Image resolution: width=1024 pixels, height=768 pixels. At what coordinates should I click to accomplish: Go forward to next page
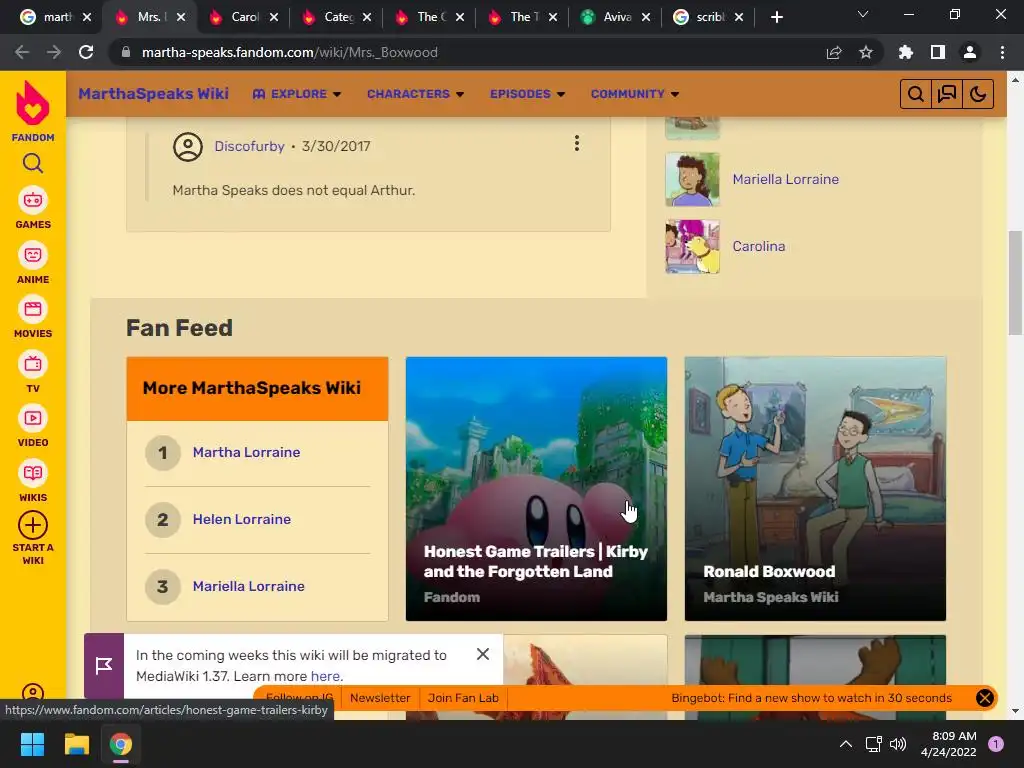click(54, 52)
